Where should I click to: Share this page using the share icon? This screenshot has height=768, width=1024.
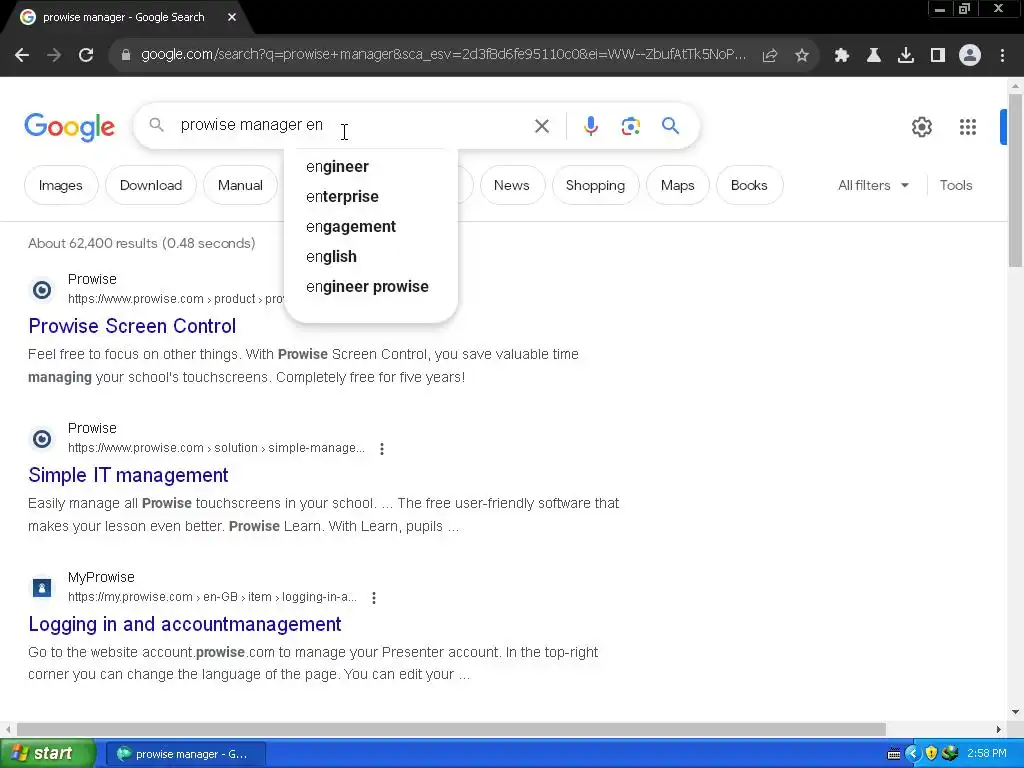[x=770, y=56]
